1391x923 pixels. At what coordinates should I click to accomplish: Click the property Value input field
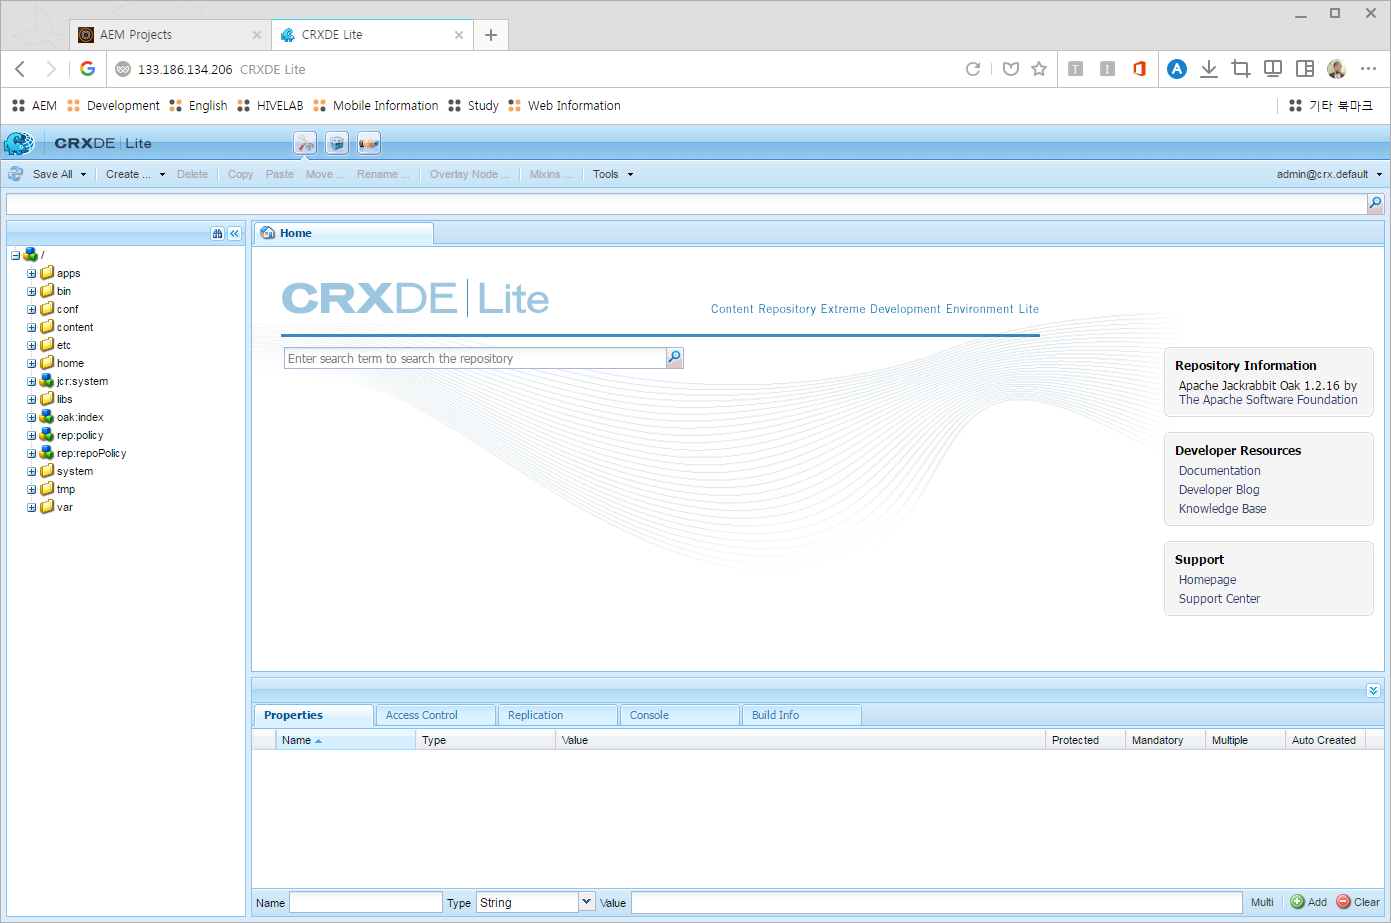point(936,902)
